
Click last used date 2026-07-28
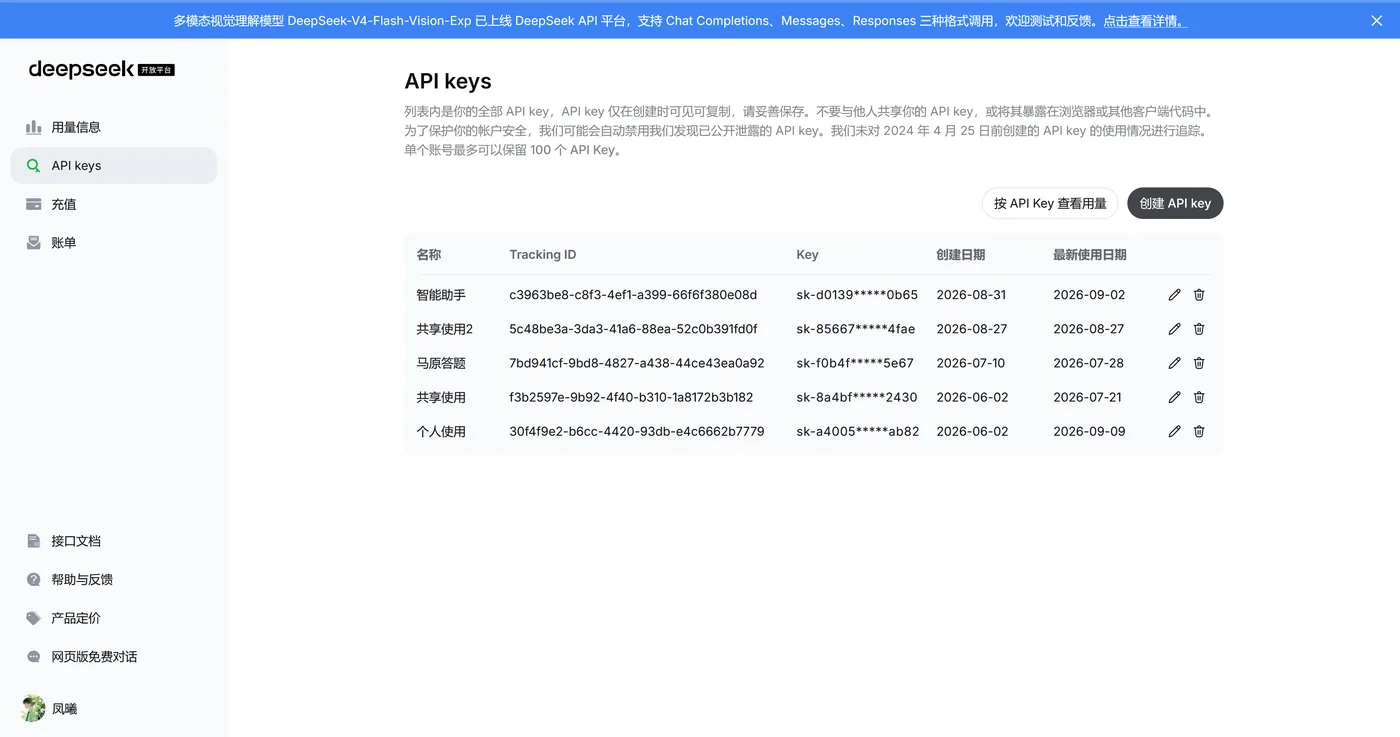1088,363
